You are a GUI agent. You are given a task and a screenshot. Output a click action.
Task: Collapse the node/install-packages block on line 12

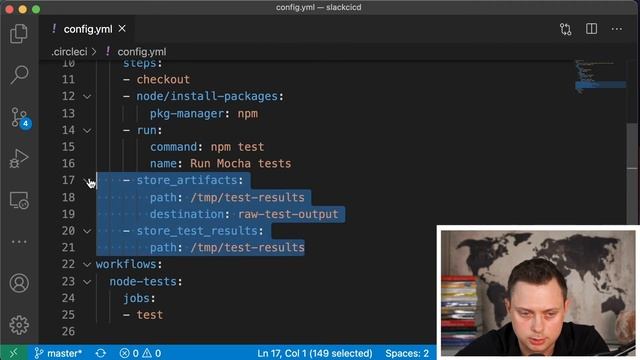coord(87,97)
